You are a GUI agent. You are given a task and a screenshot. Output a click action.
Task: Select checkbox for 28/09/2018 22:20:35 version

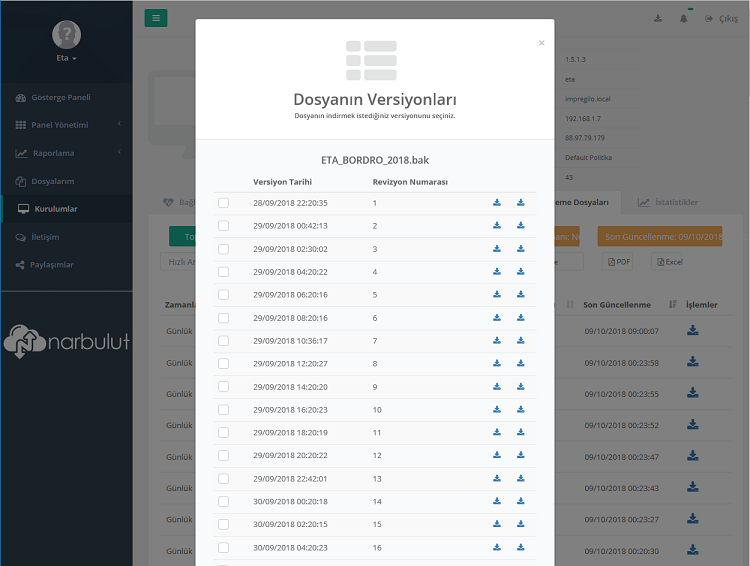(x=224, y=203)
